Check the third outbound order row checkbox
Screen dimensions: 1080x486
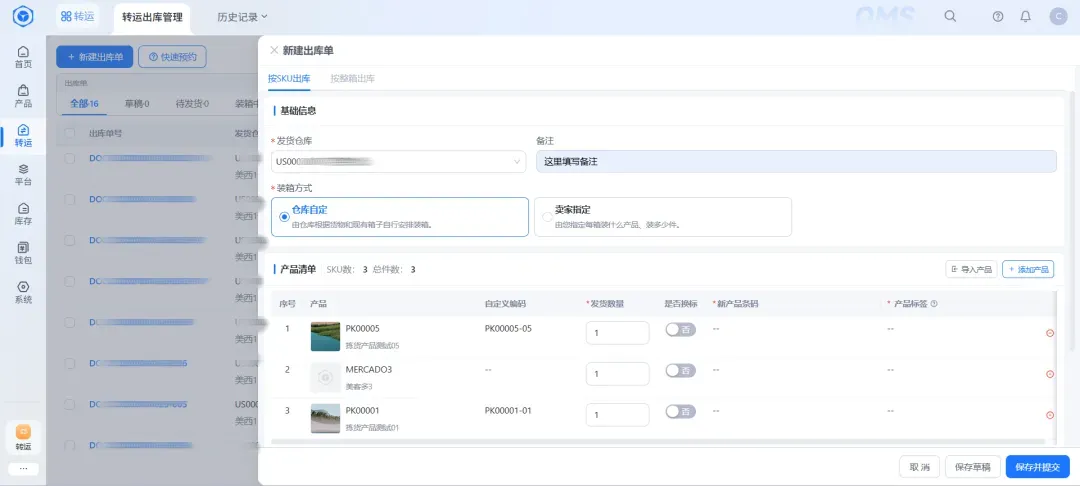coord(70,240)
